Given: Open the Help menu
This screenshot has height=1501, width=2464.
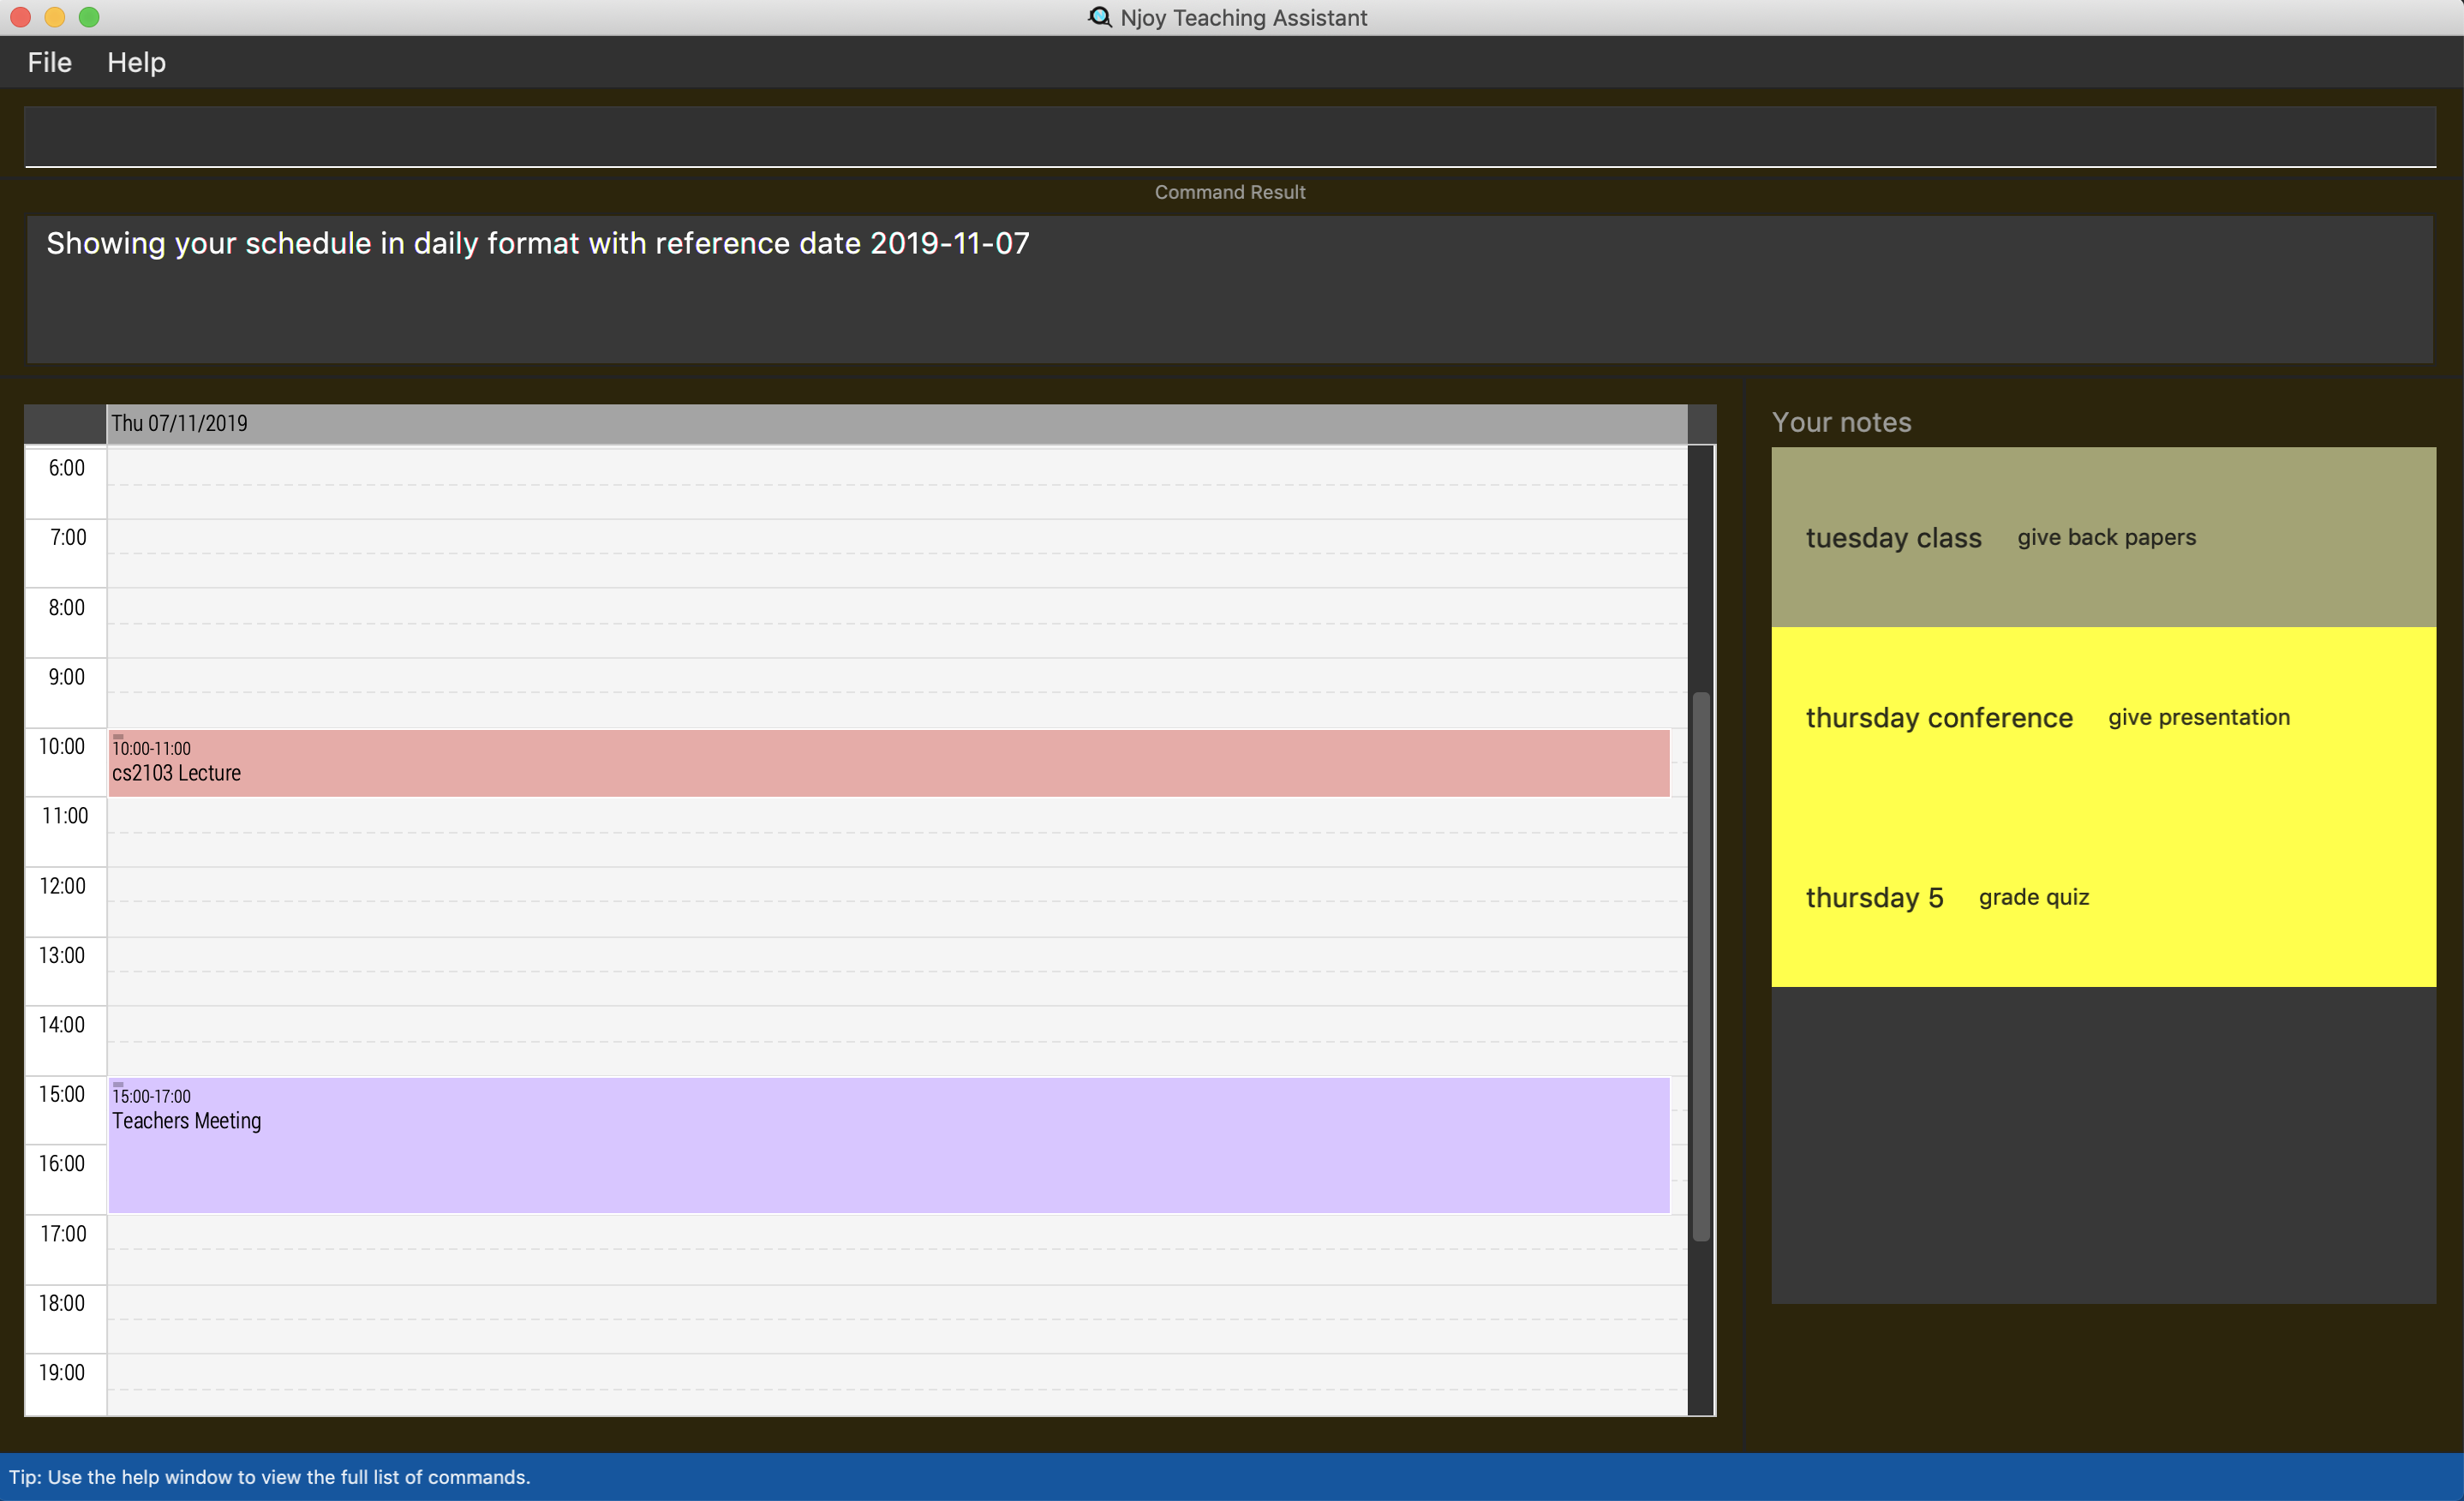Looking at the screenshot, I should [136, 62].
